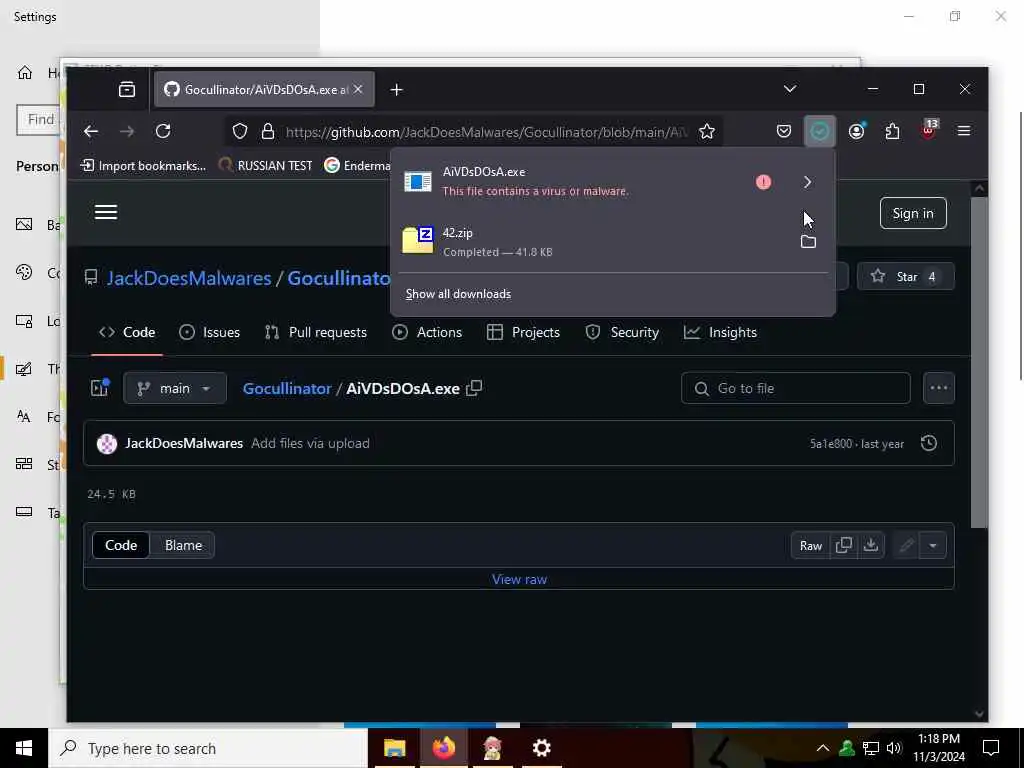
Task: Open commit 5a1e800 link
Action: pos(831,444)
